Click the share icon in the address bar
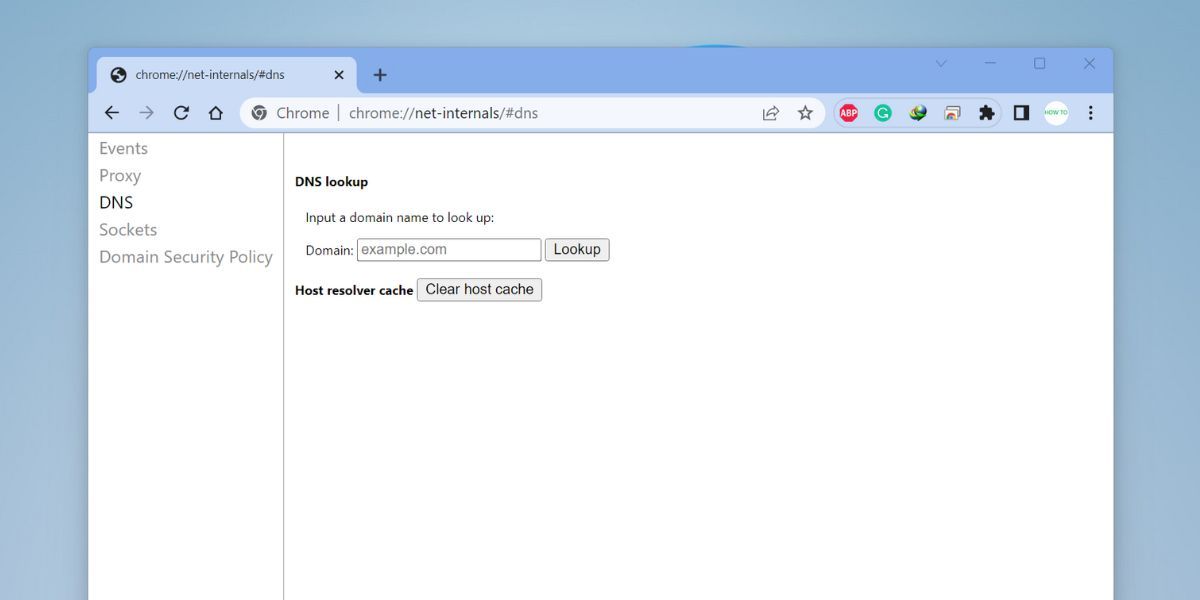The height and width of the screenshot is (600, 1200). [x=770, y=113]
